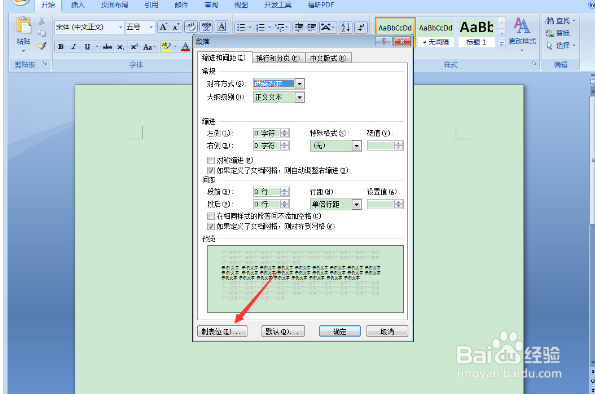Click the Default (默认) button
The image size is (595, 394).
[283, 331]
